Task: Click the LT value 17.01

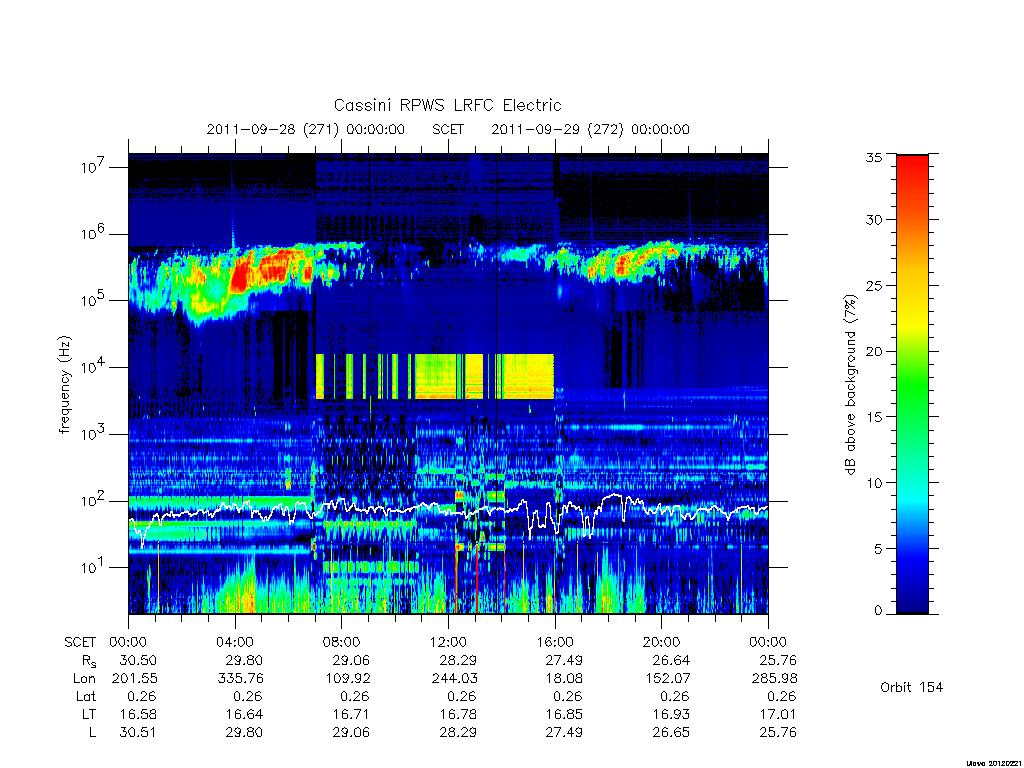Action: (x=778, y=714)
